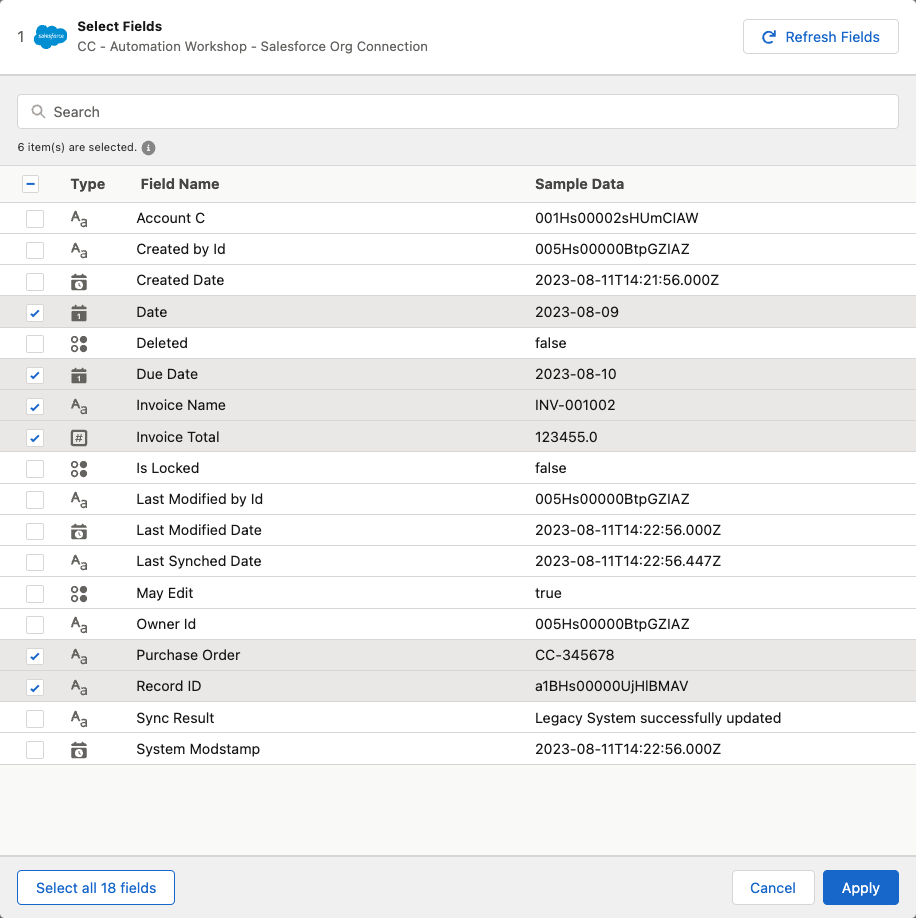Click the Salesforce cloud logo icon
This screenshot has height=918, width=916.
[x=50, y=37]
